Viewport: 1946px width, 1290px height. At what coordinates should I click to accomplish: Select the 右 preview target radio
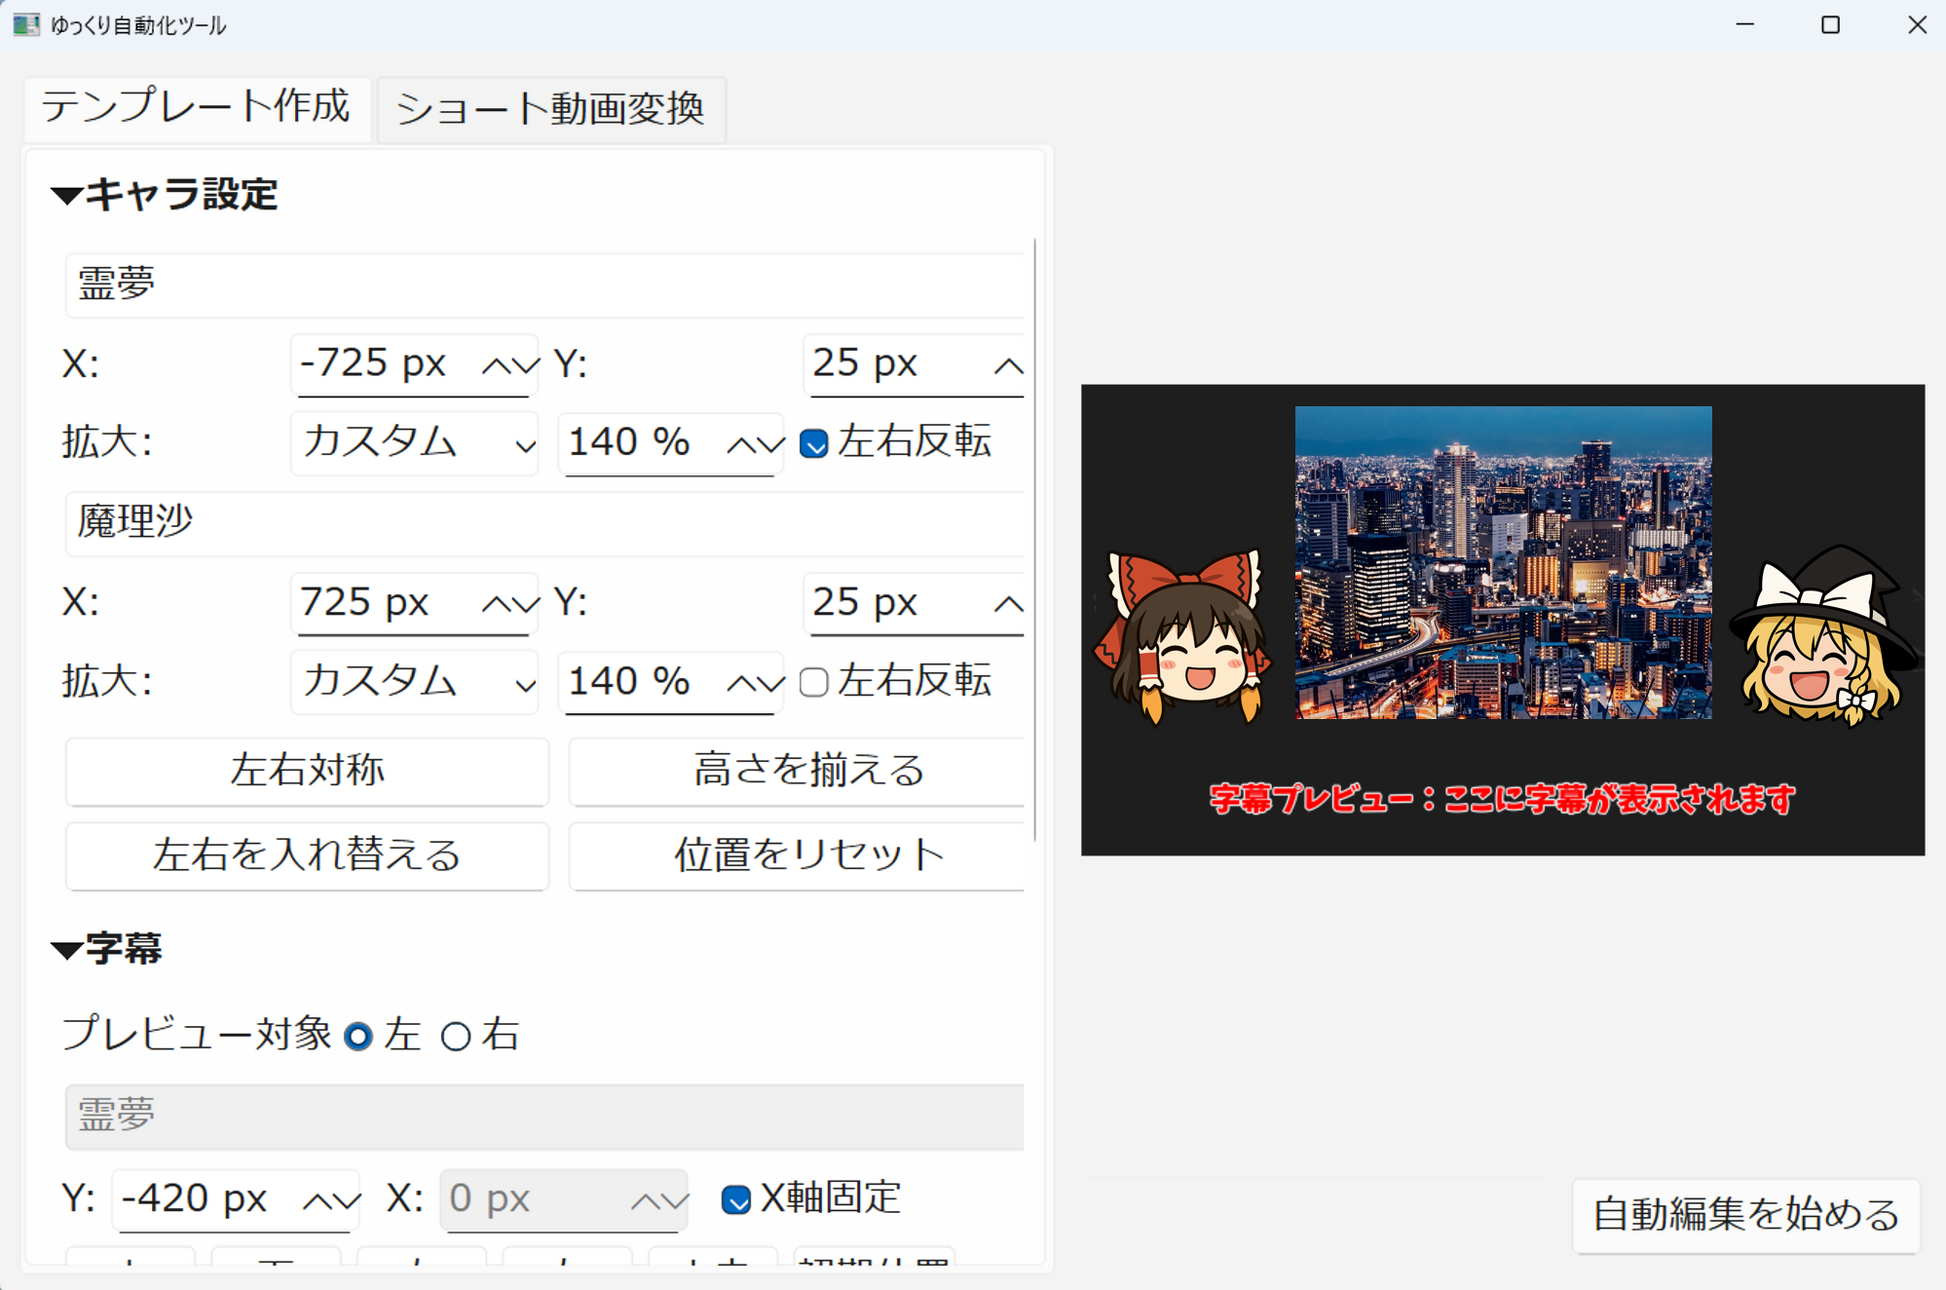tap(456, 1036)
